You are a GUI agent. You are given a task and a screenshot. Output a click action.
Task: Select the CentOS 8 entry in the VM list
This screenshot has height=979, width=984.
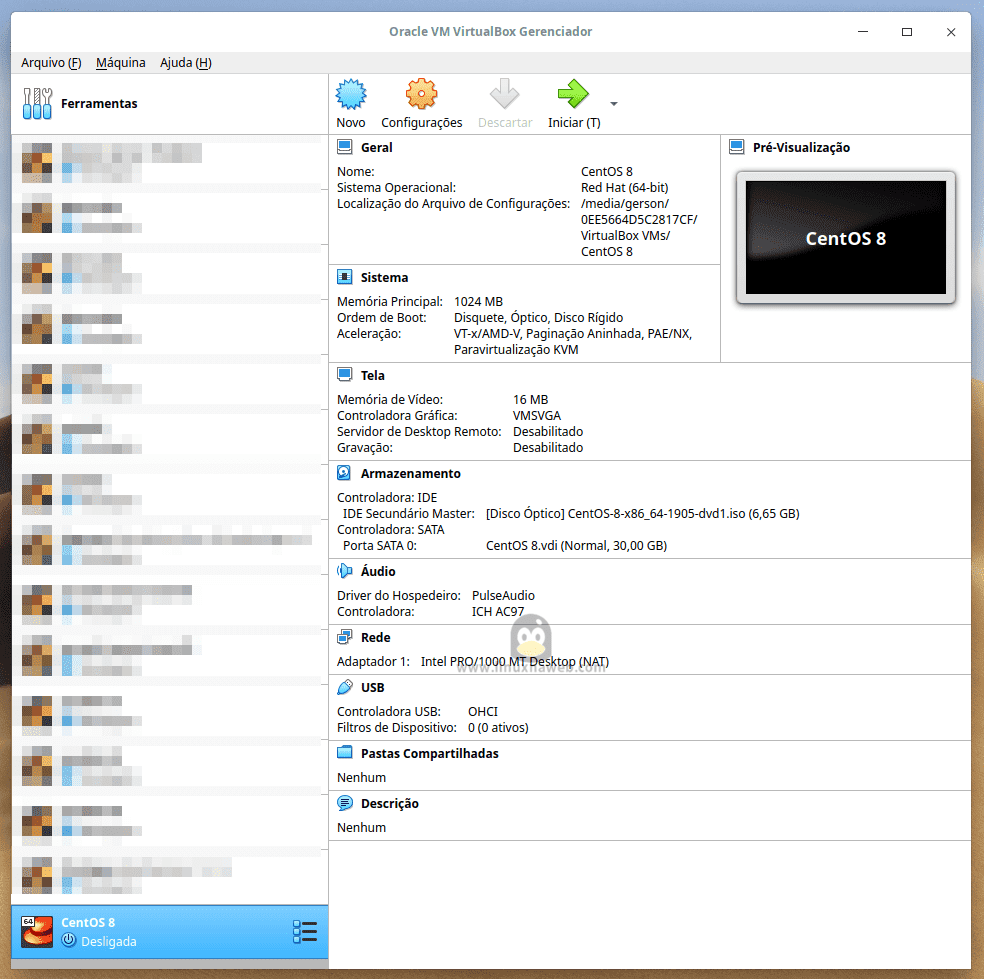point(169,932)
